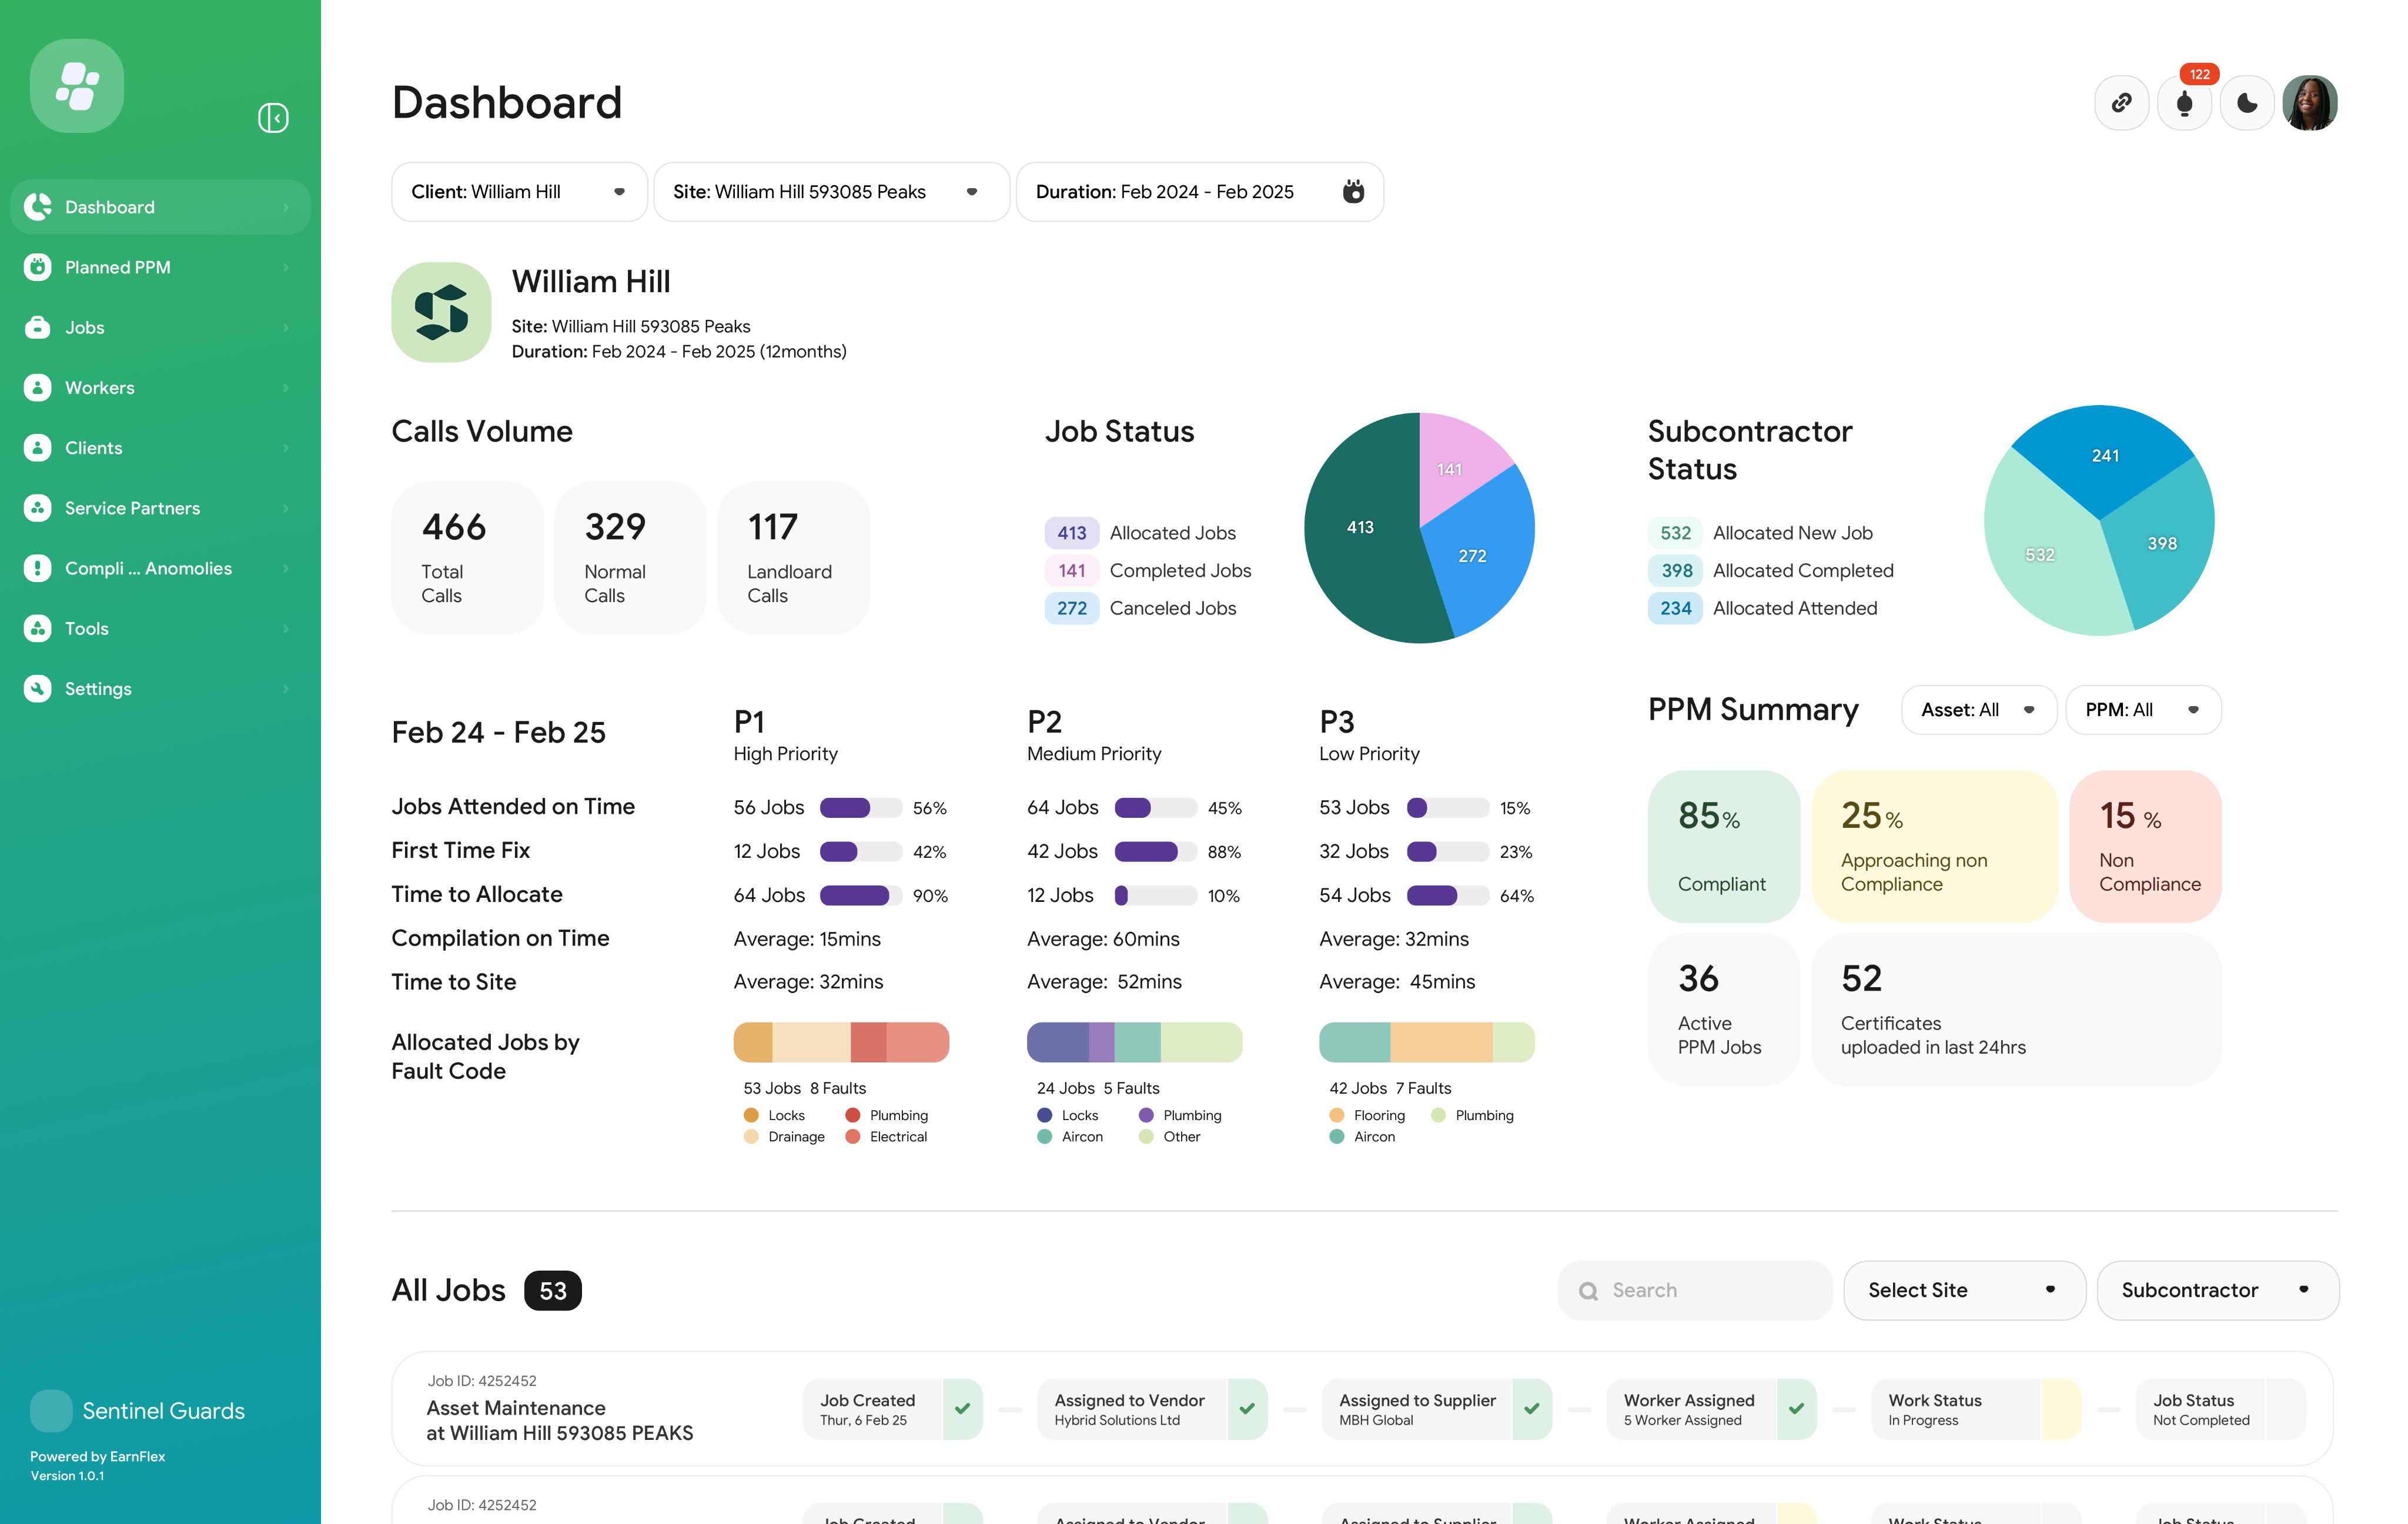Open the Duration: Feb 2024 - Feb 2025 picker
This screenshot has height=1524, width=2408.
1199,192
